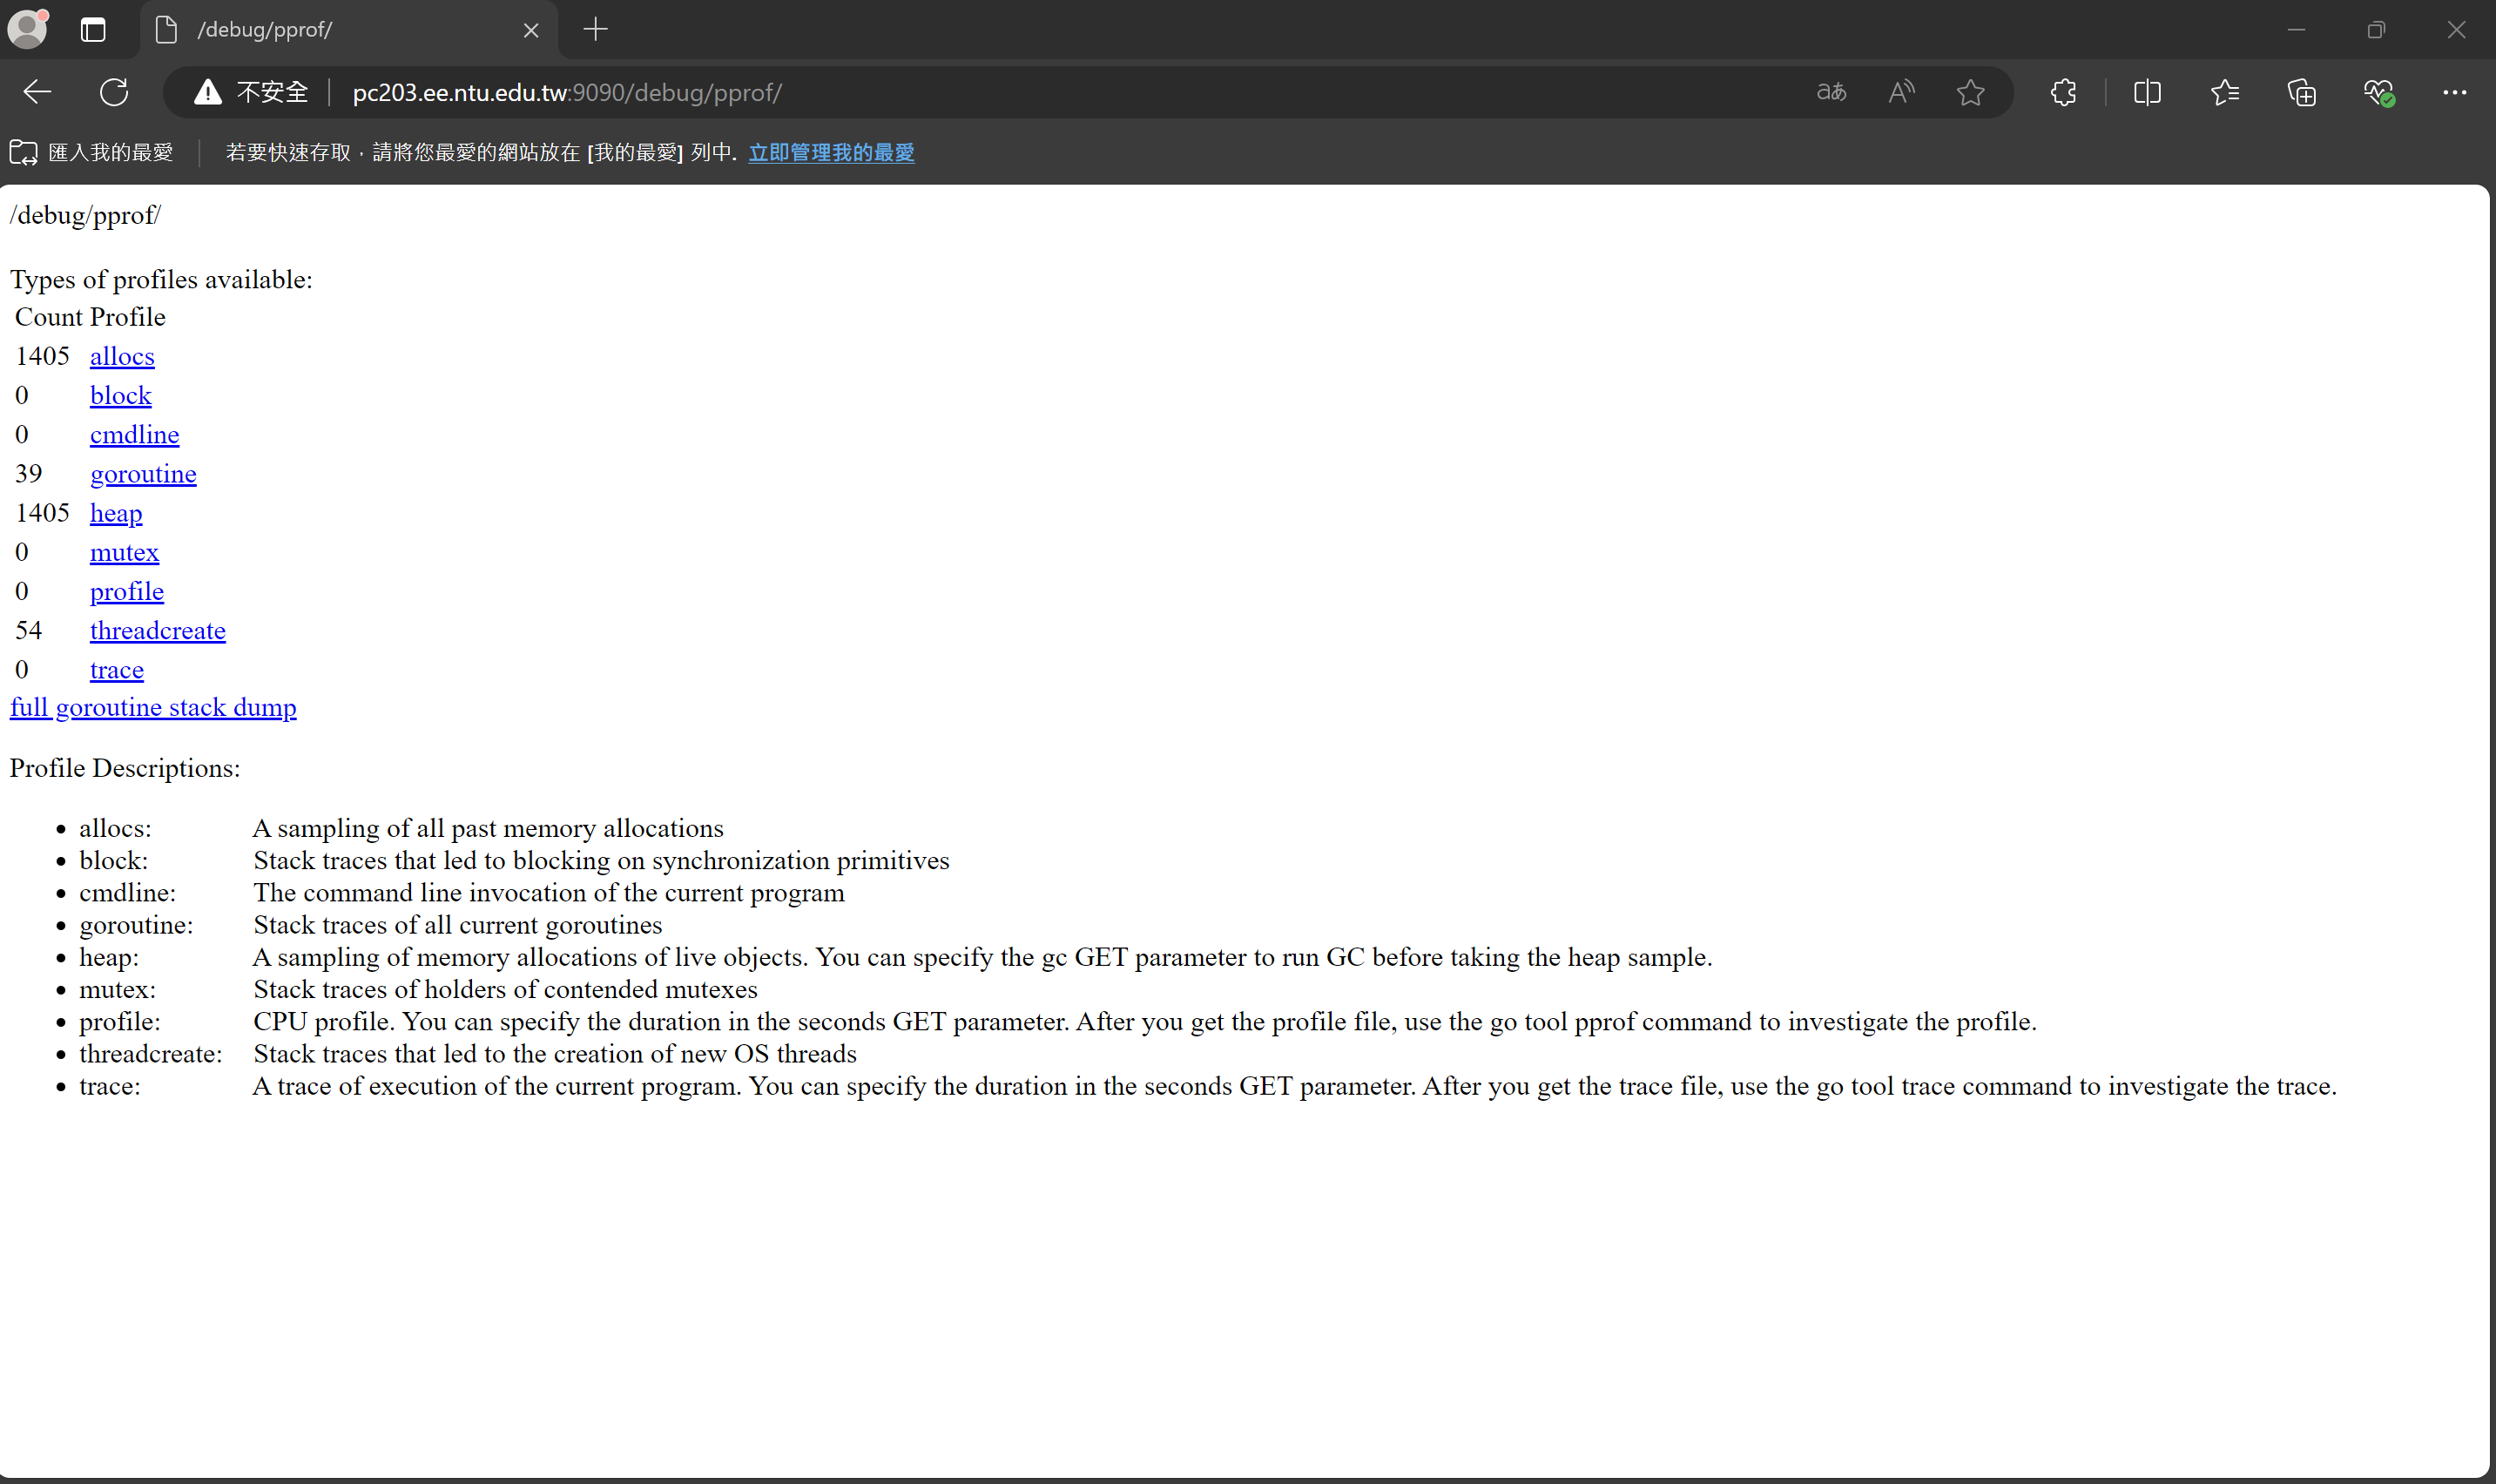The image size is (2496, 1484).
Task: Open the translate page icon
Action: (x=1831, y=92)
